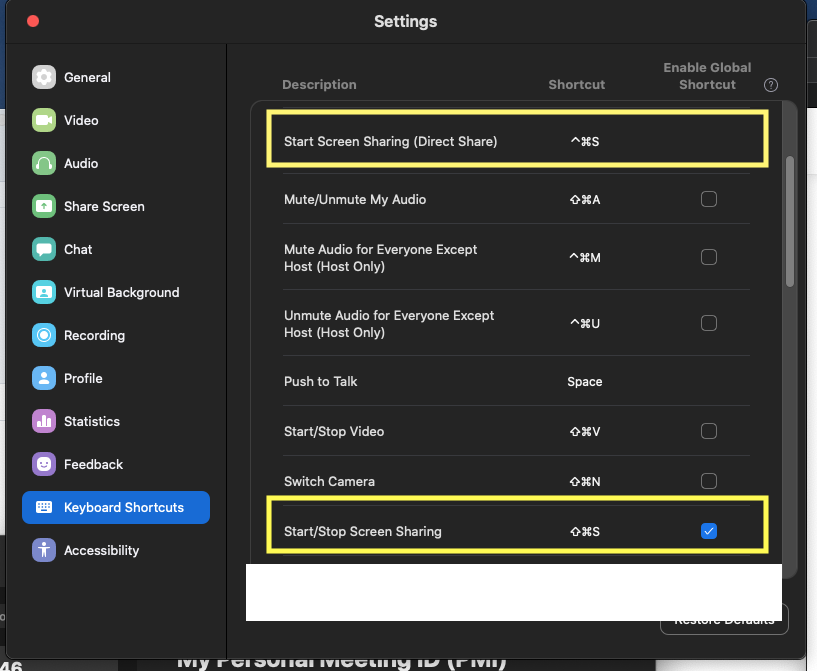817x671 pixels.
Task: Select the Profile tab
Action: [x=116, y=378]
